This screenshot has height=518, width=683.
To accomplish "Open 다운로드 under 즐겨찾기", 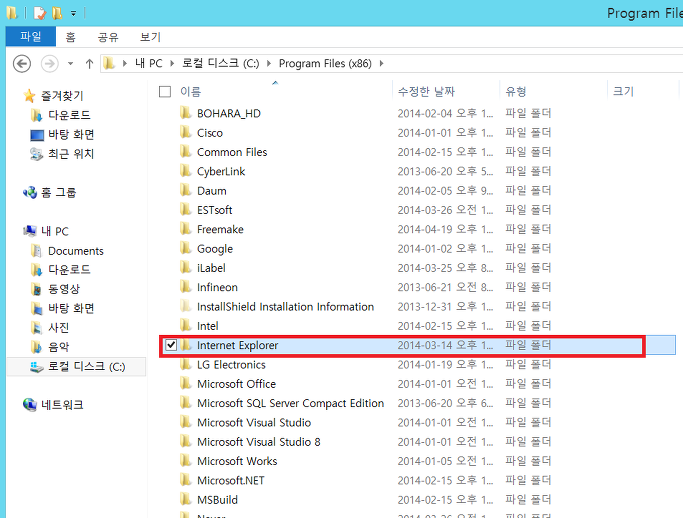I will coord(69,115).
